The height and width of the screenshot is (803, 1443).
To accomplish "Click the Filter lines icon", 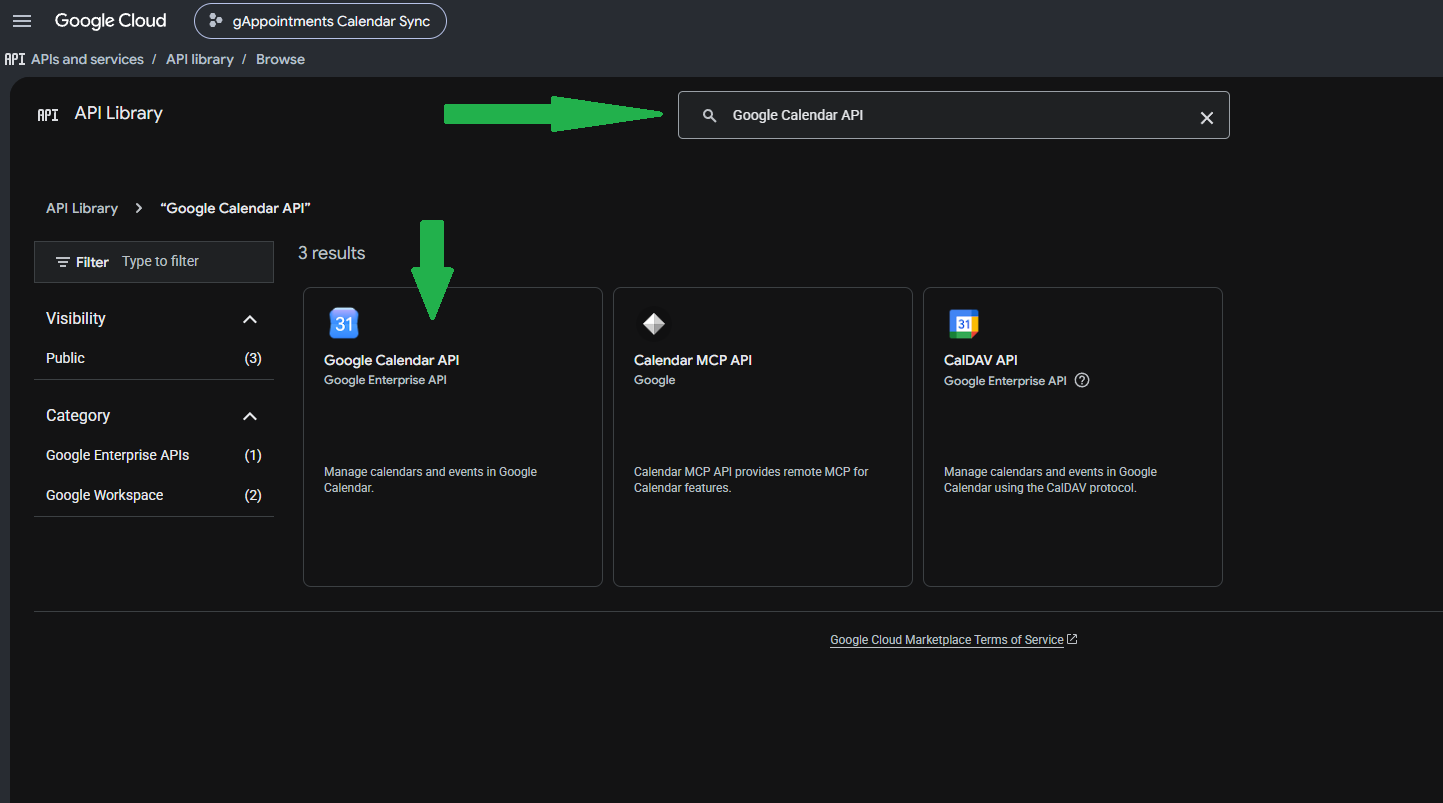I will 63,262.
